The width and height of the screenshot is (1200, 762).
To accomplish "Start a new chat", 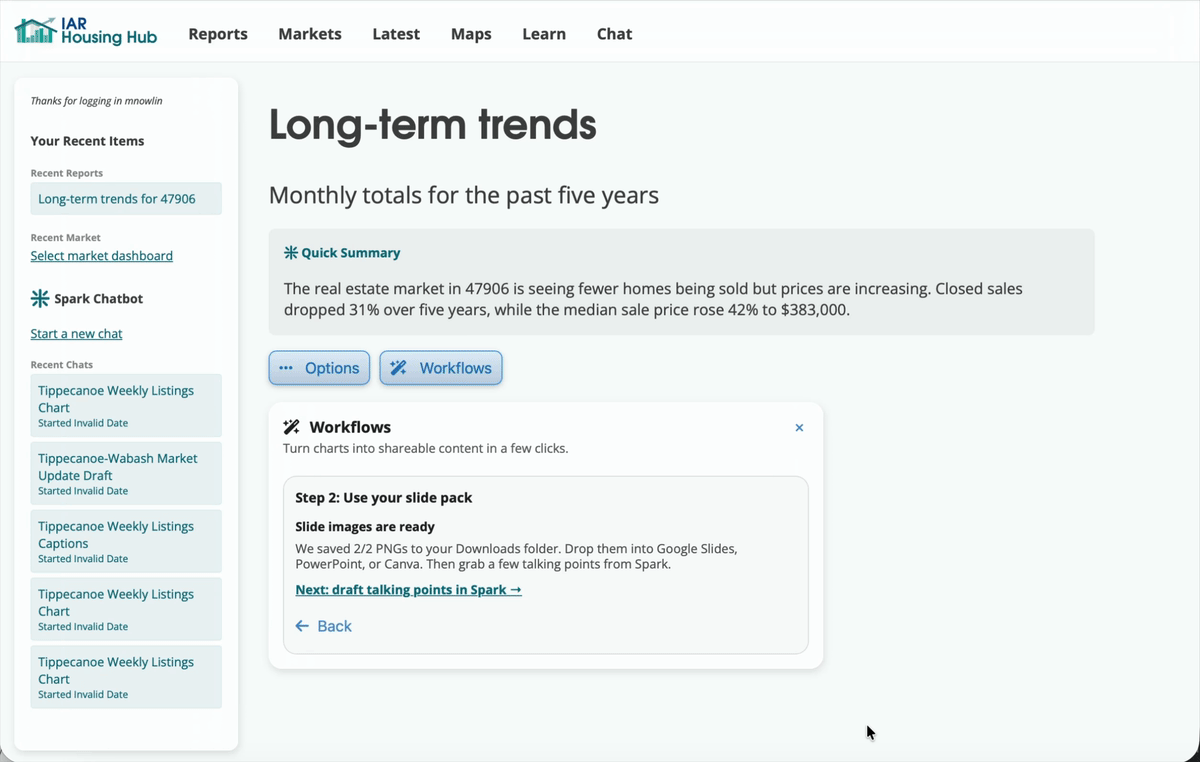I will [x=77, y=334].
